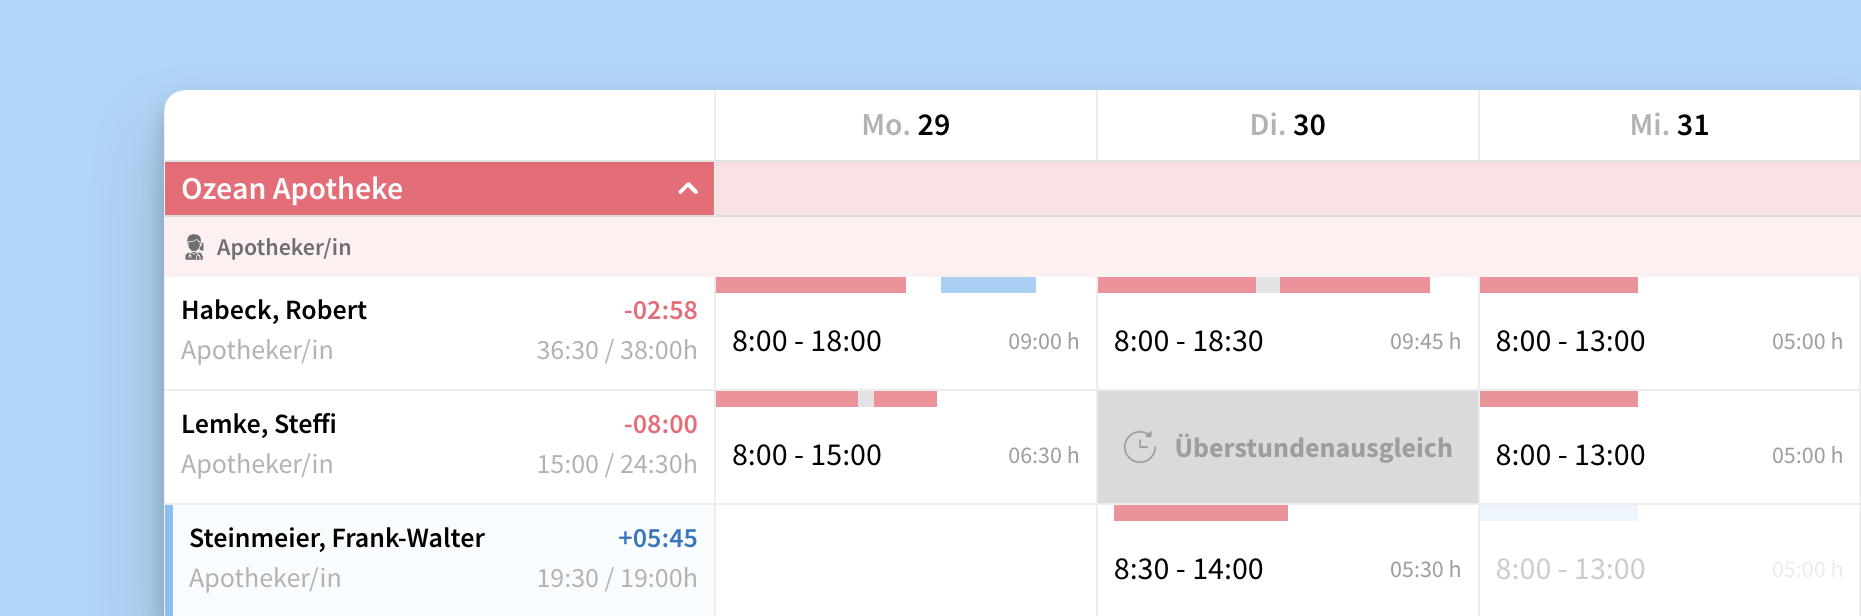
Task: Collapse the Ozean Apotheke group chevron
Action: click(688, 189)
